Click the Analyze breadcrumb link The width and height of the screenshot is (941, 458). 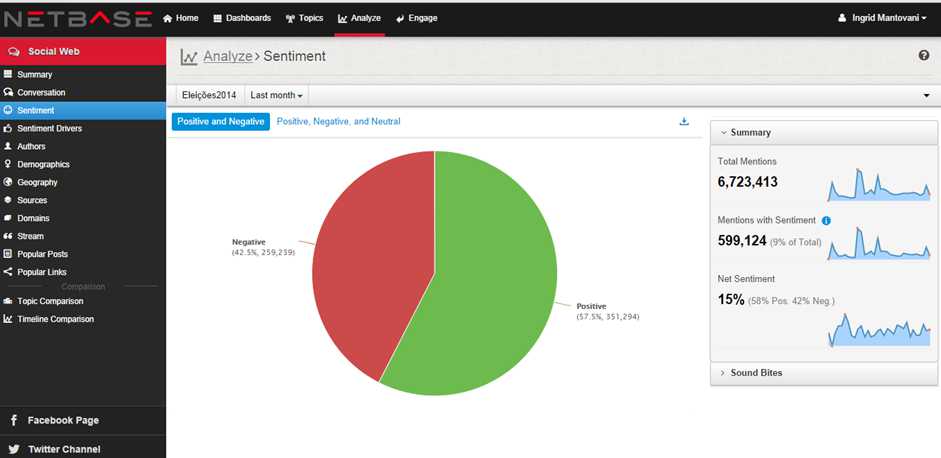[x=227, y=57]
